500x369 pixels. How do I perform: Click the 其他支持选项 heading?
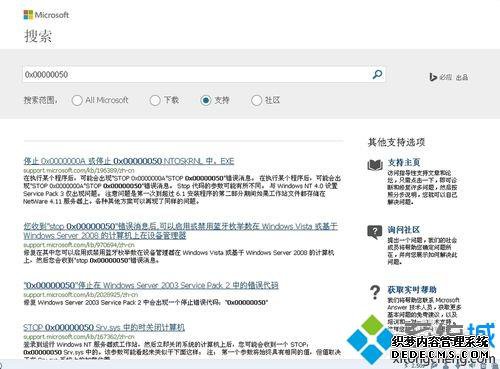pyautogui.click(x=396, y=142)
